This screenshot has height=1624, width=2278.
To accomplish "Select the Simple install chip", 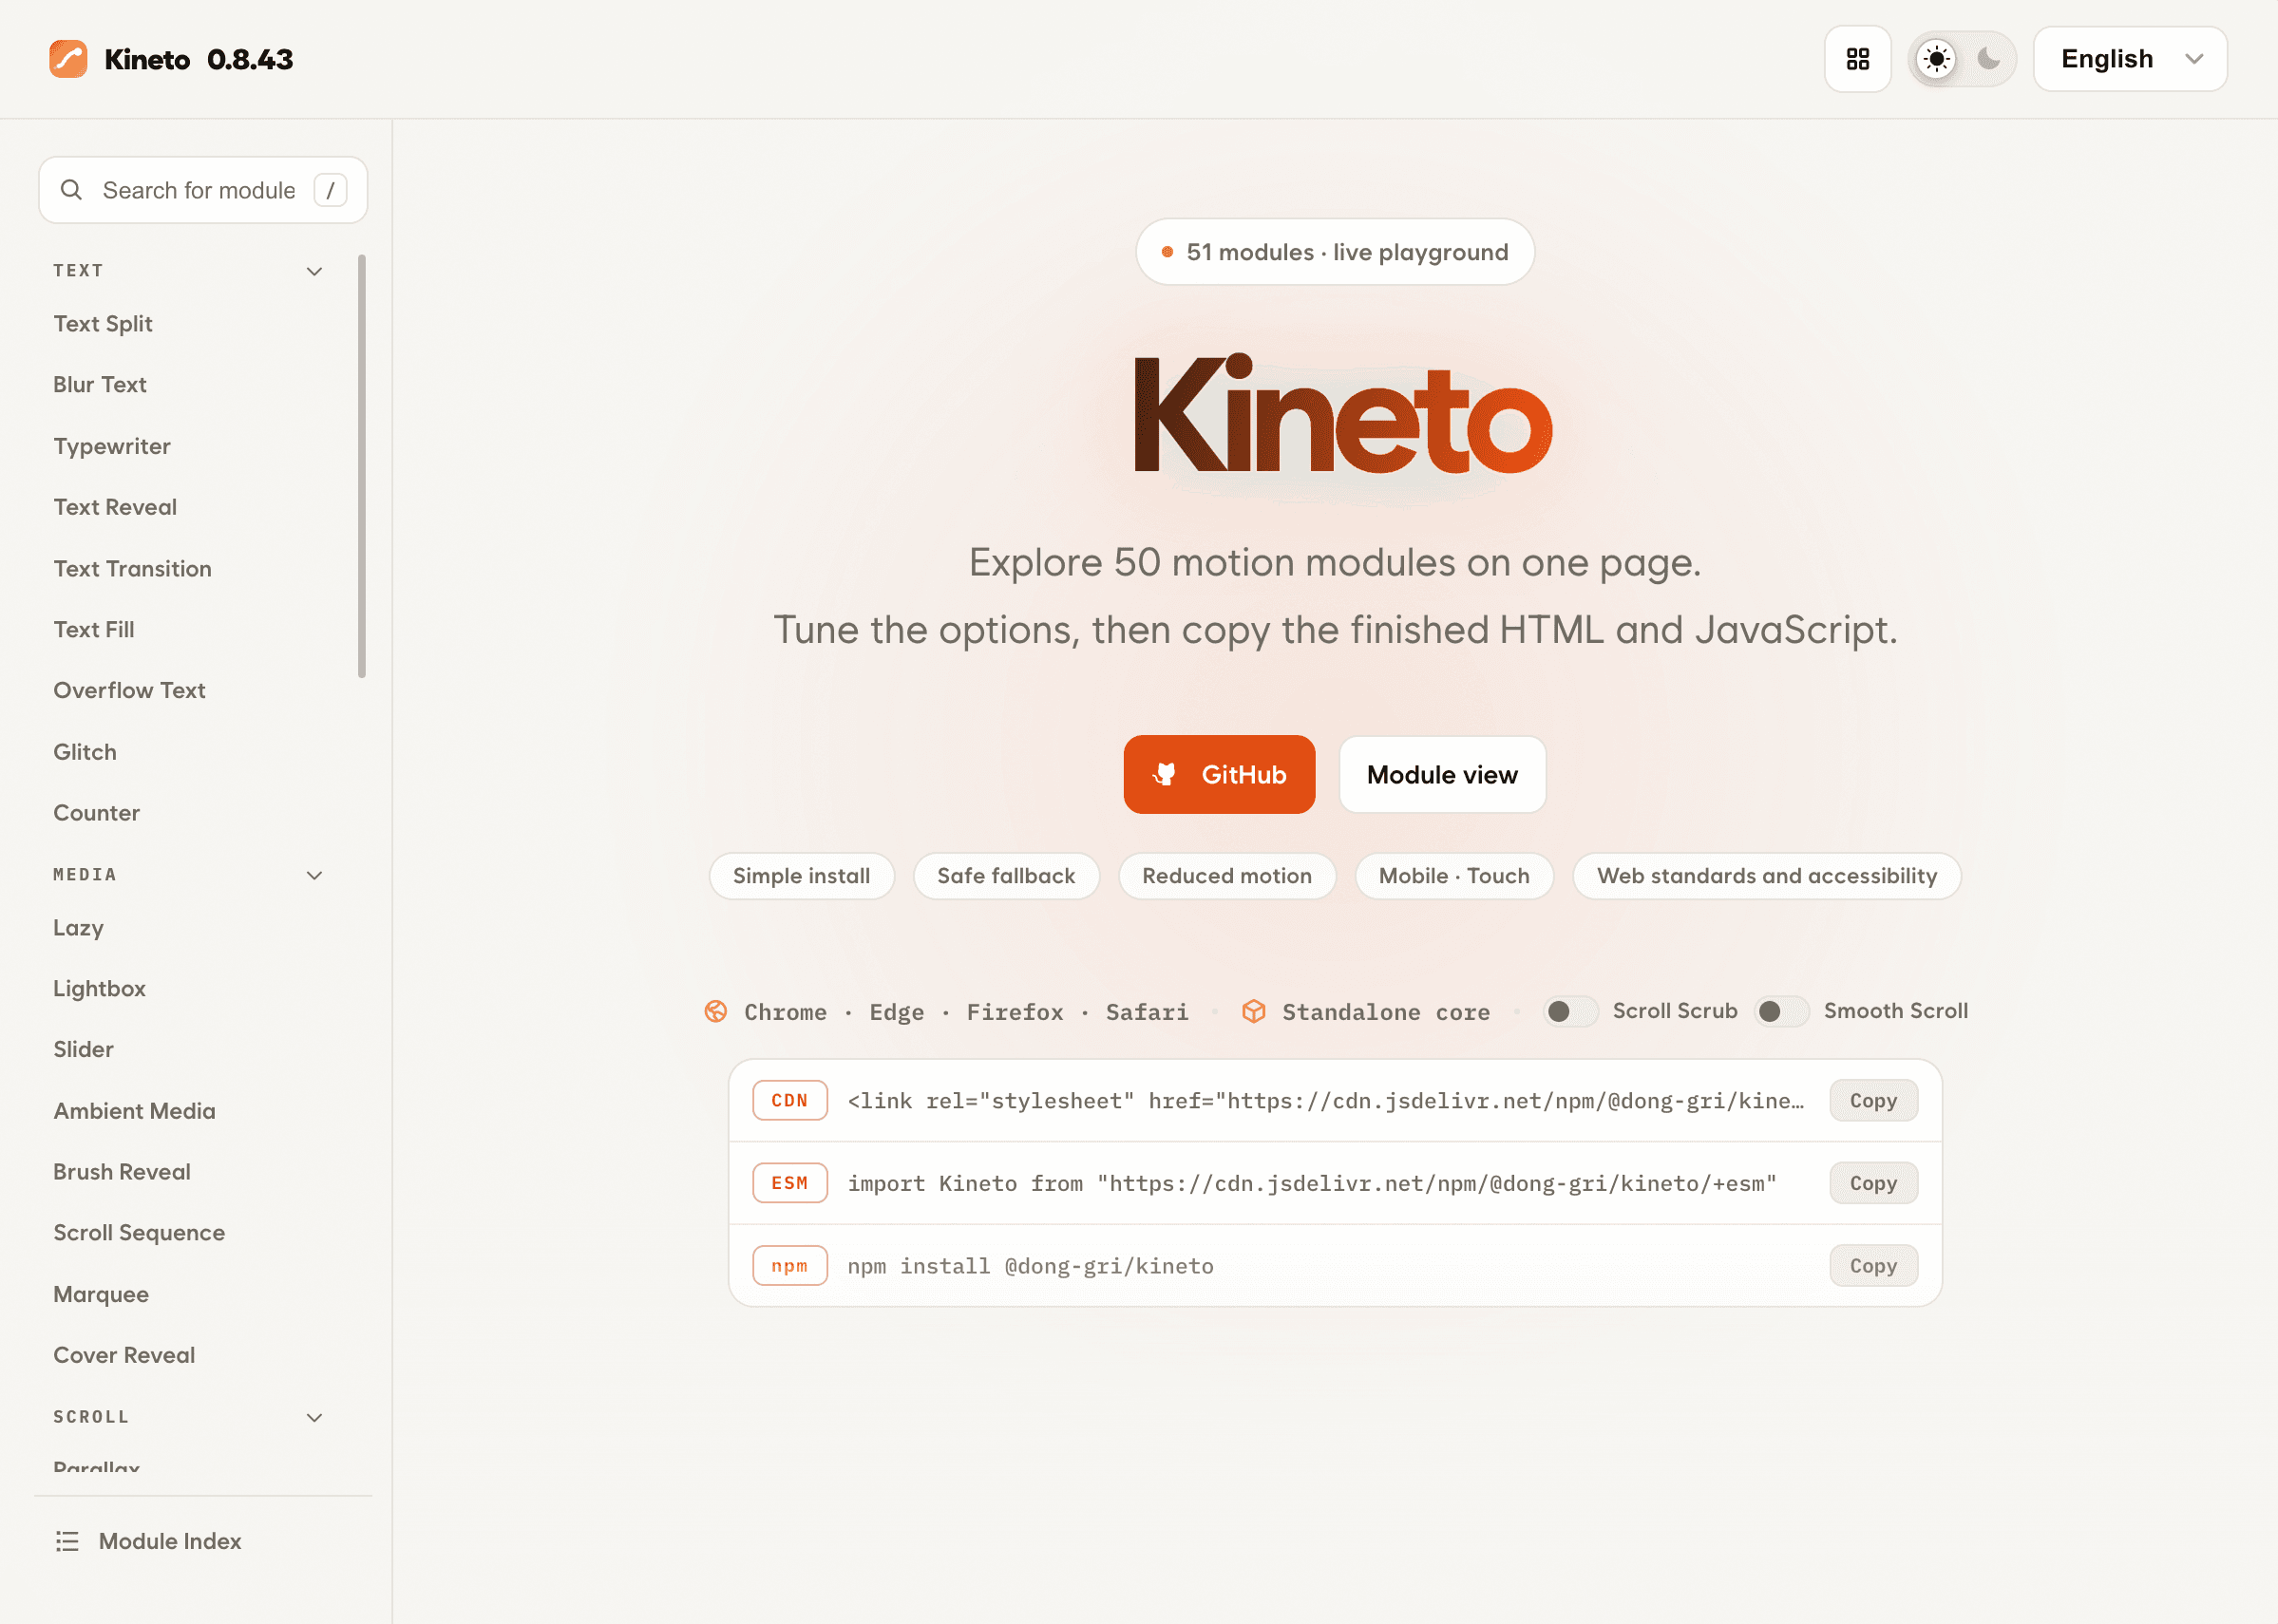I will pos(801,876).
